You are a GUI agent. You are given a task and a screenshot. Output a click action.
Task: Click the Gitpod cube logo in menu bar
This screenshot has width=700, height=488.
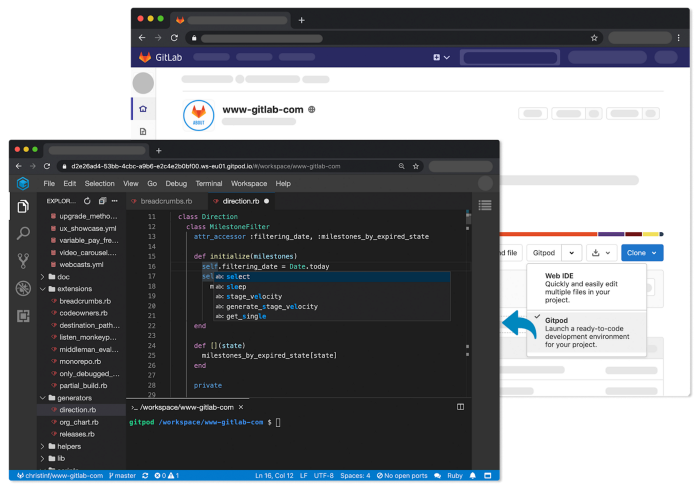click(23, 184)
